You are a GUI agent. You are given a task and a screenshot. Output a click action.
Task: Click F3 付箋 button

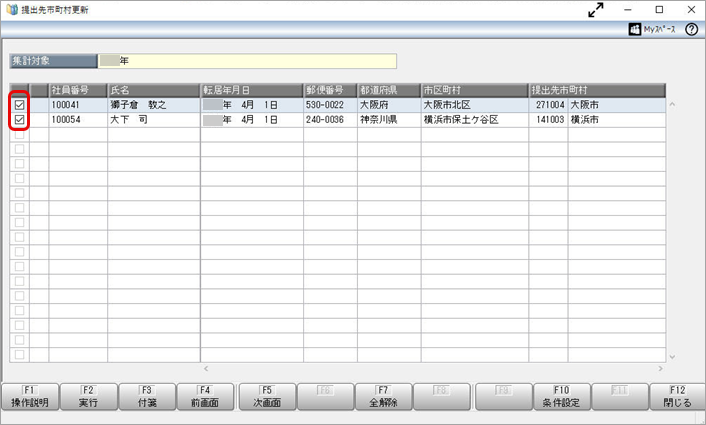pyautogui.click(x=147, y=397)
